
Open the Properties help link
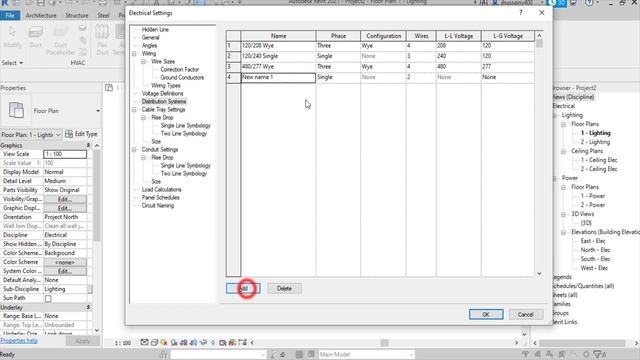(19, 340)
